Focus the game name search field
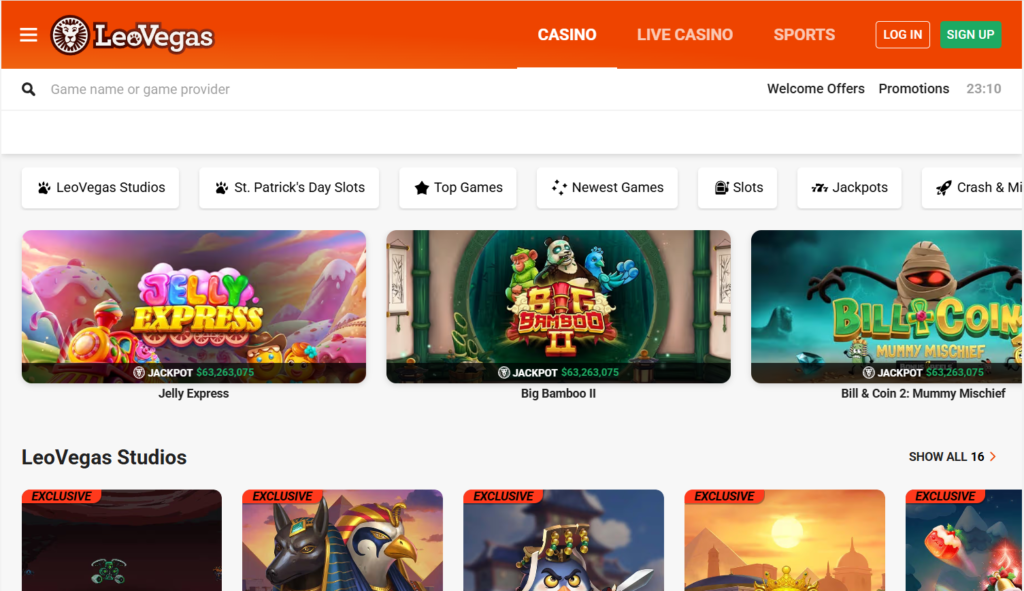Screen dimensions: 1024x591 click(x=392, y=89)
